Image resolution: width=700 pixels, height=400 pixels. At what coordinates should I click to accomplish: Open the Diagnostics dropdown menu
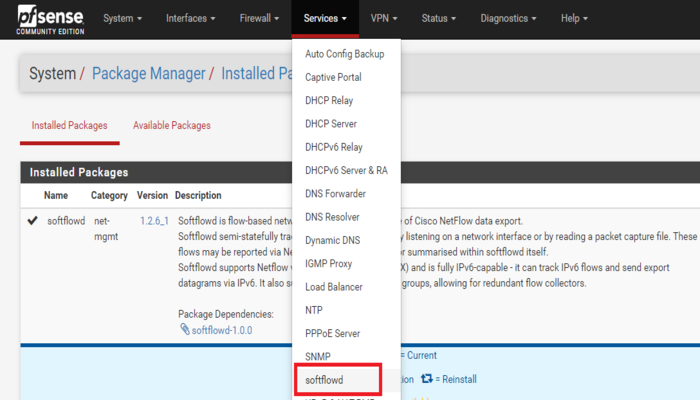click(508, 18)
